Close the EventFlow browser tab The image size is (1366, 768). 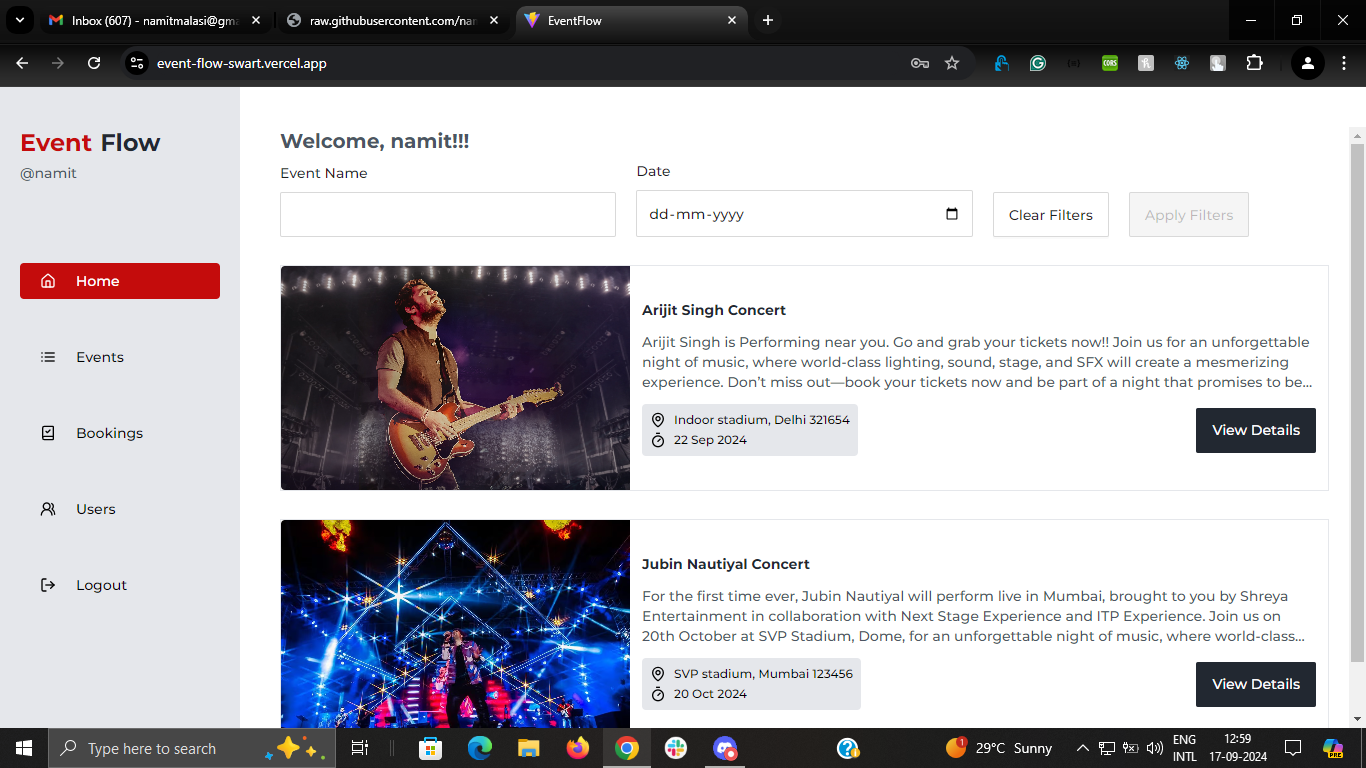coord(732,20)
